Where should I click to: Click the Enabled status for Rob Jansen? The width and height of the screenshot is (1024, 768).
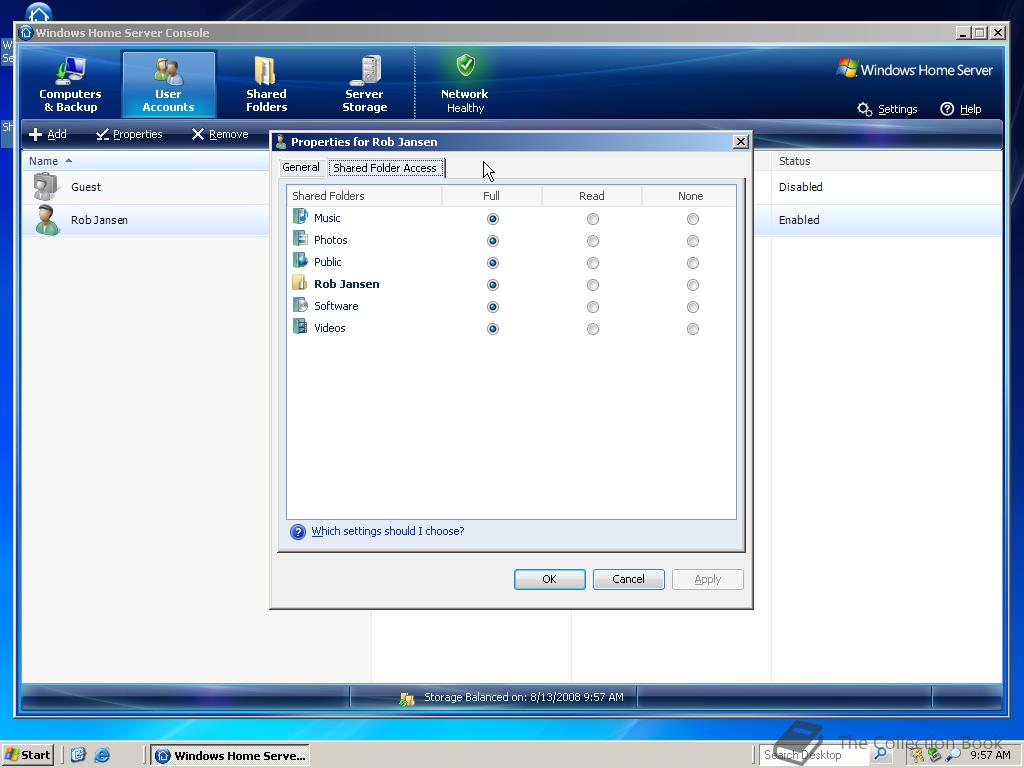[799, 220]
